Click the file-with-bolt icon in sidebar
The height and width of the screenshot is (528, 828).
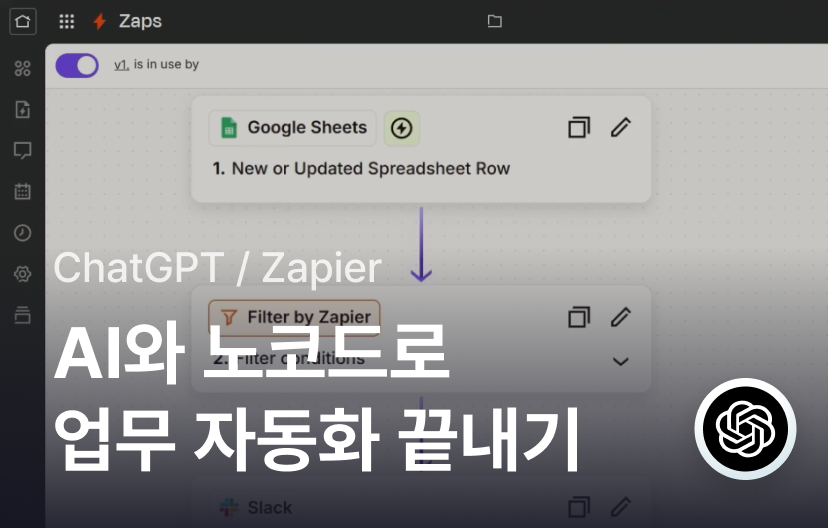(x=22, y=110)
